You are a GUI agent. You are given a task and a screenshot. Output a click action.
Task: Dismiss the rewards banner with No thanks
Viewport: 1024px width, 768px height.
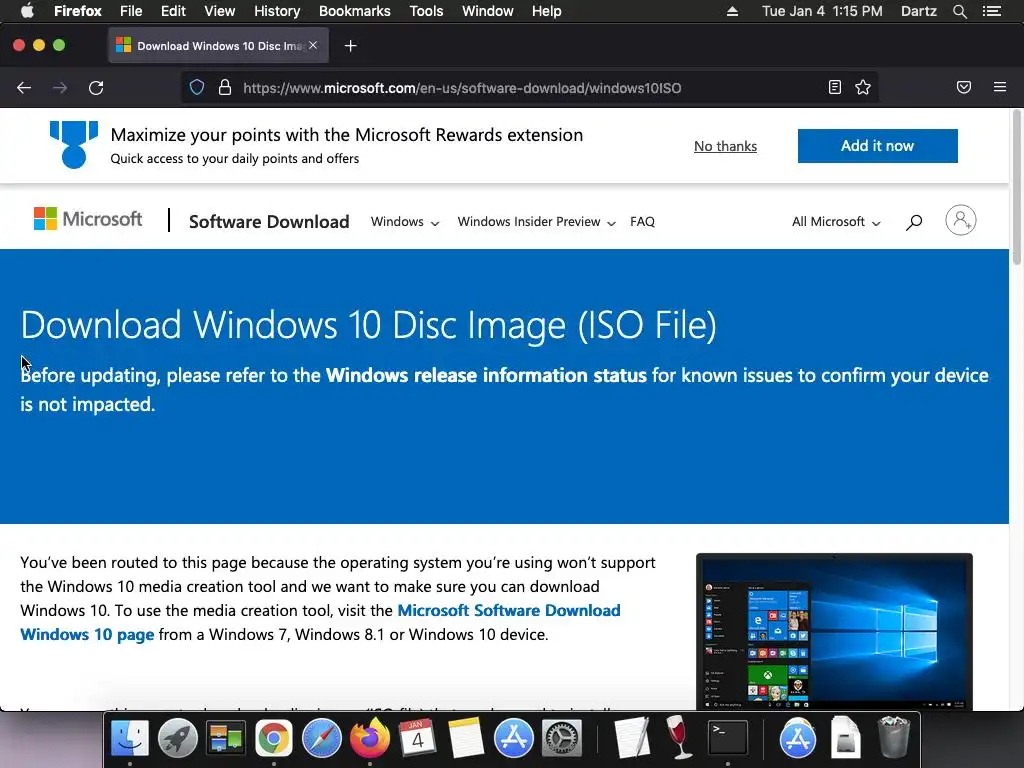pyautogui.click(x=725, y=146)
